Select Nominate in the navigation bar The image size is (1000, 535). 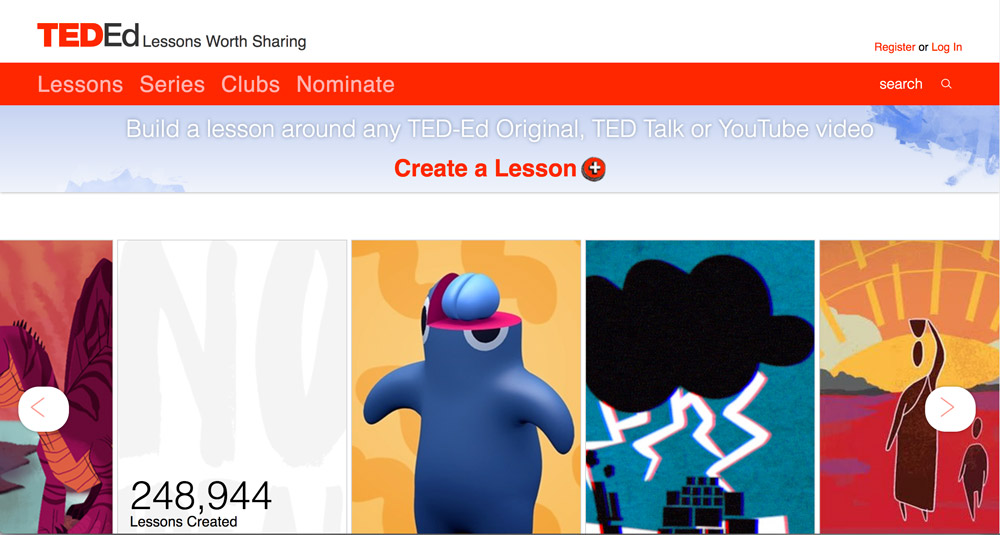346,84
